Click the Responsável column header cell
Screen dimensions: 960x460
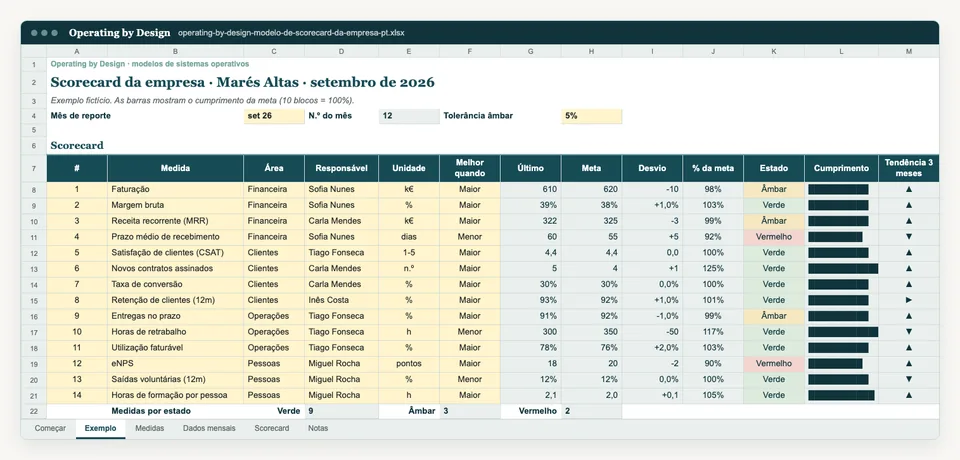(x=341, y=168)
